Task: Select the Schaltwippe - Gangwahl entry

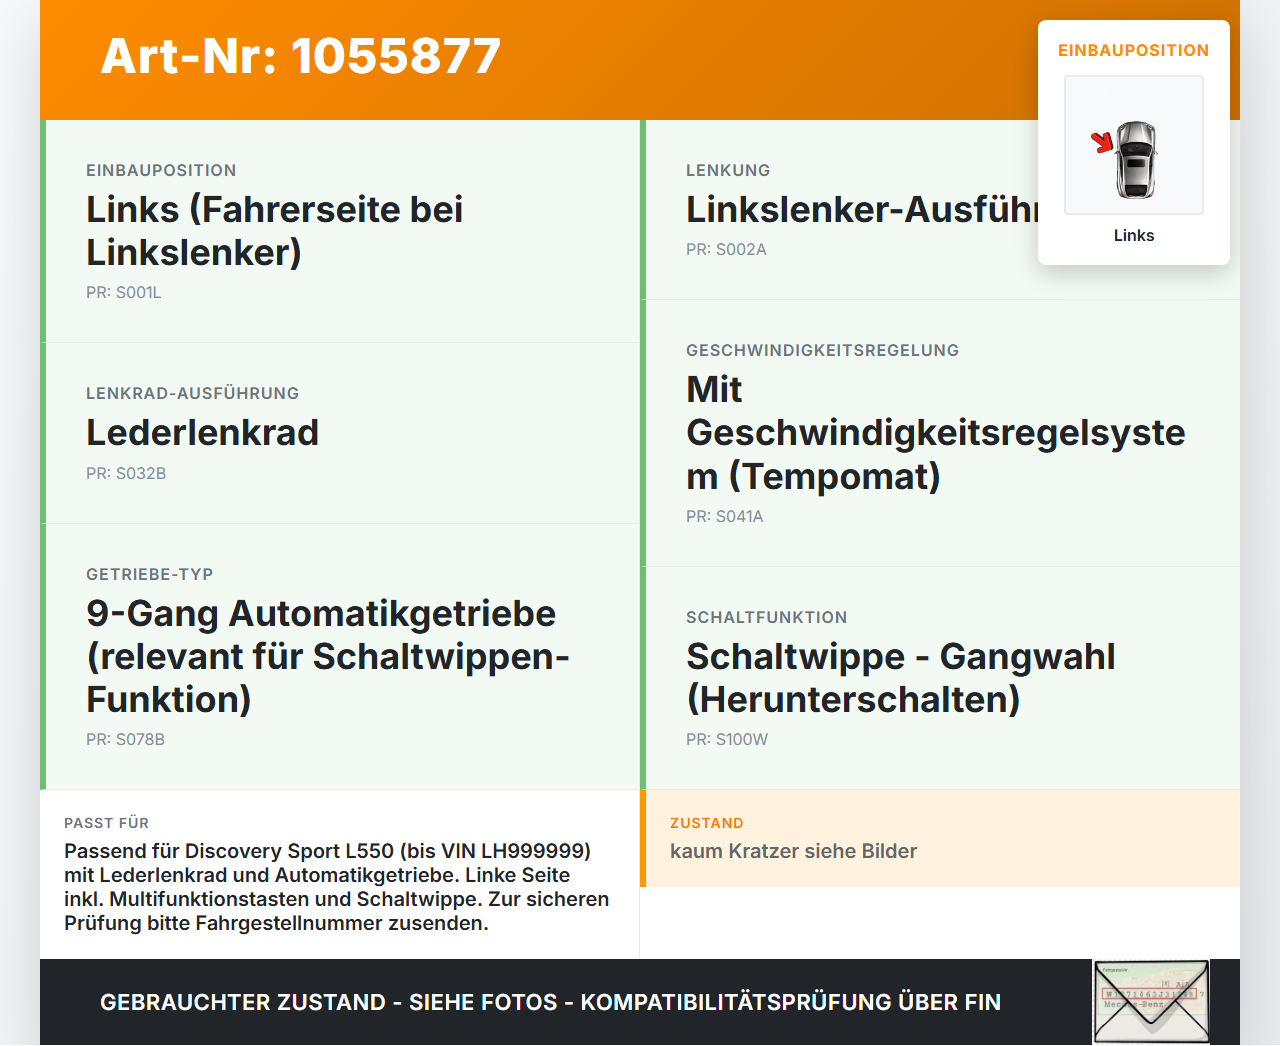Action: 900,678
